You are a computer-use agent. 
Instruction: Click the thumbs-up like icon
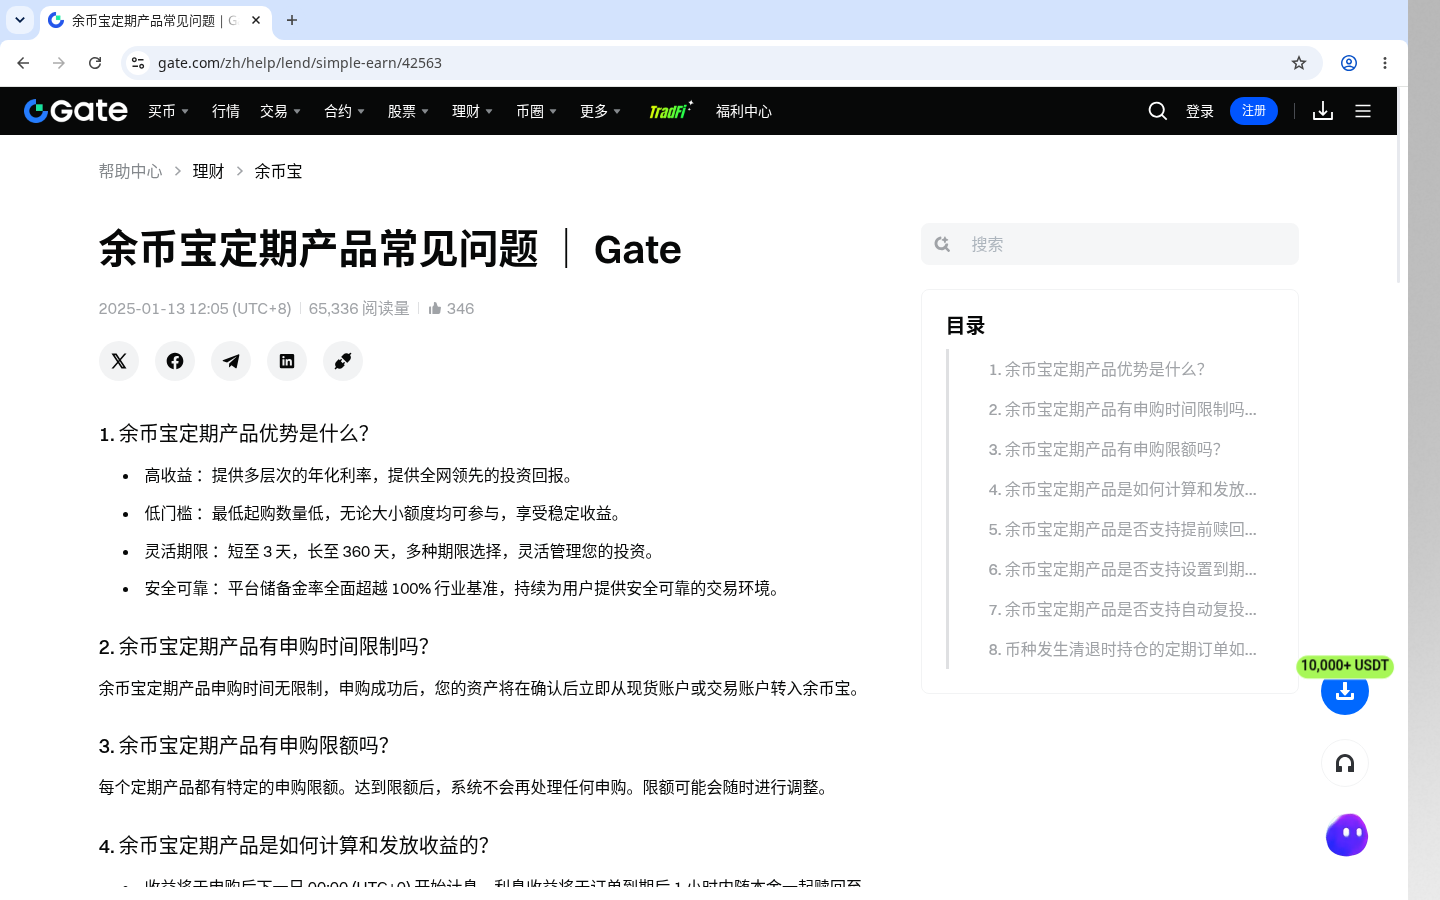435,309
